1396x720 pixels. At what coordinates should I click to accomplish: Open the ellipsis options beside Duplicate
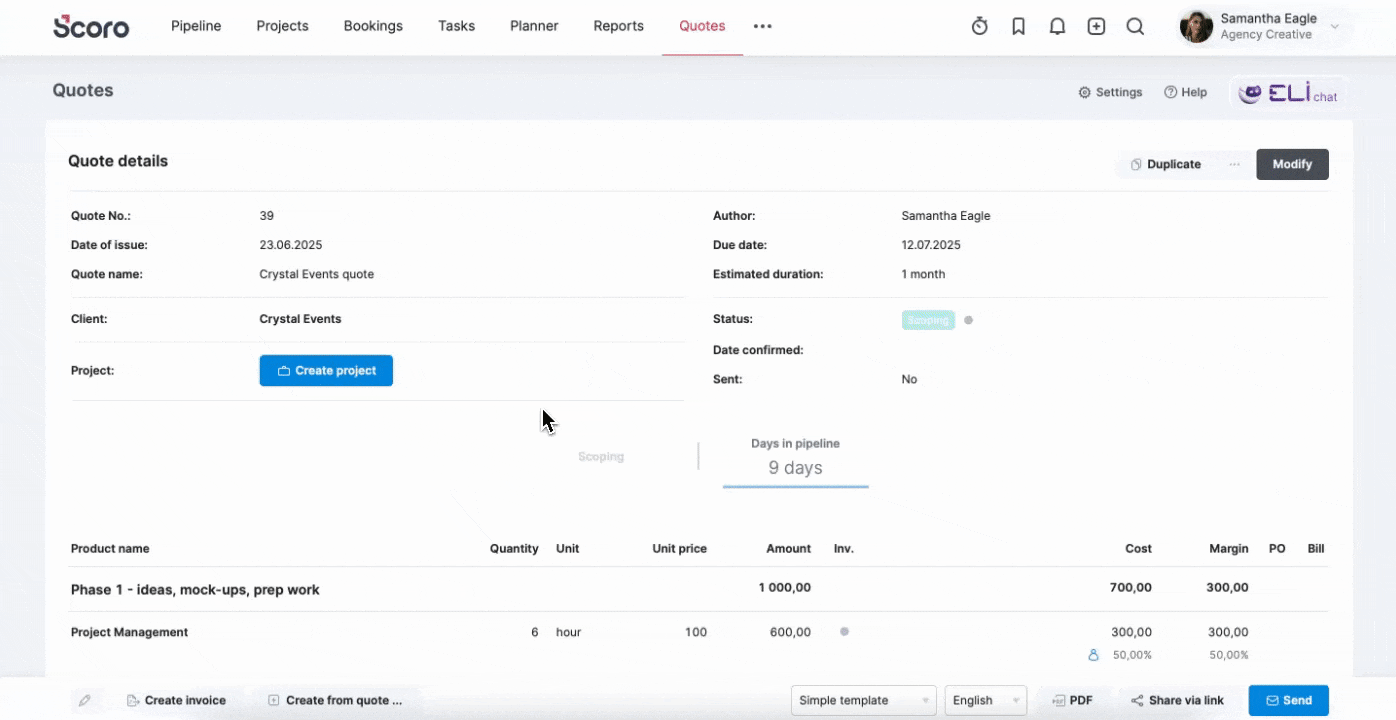coord(1235,164)
